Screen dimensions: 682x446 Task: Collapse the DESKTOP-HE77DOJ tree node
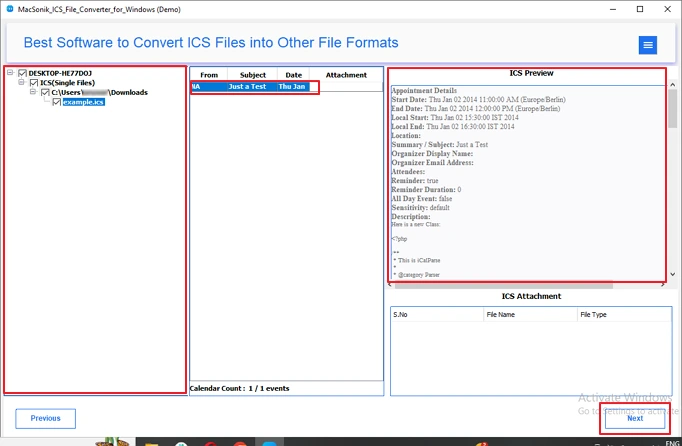pyautogui.click(x=10, y=73)
